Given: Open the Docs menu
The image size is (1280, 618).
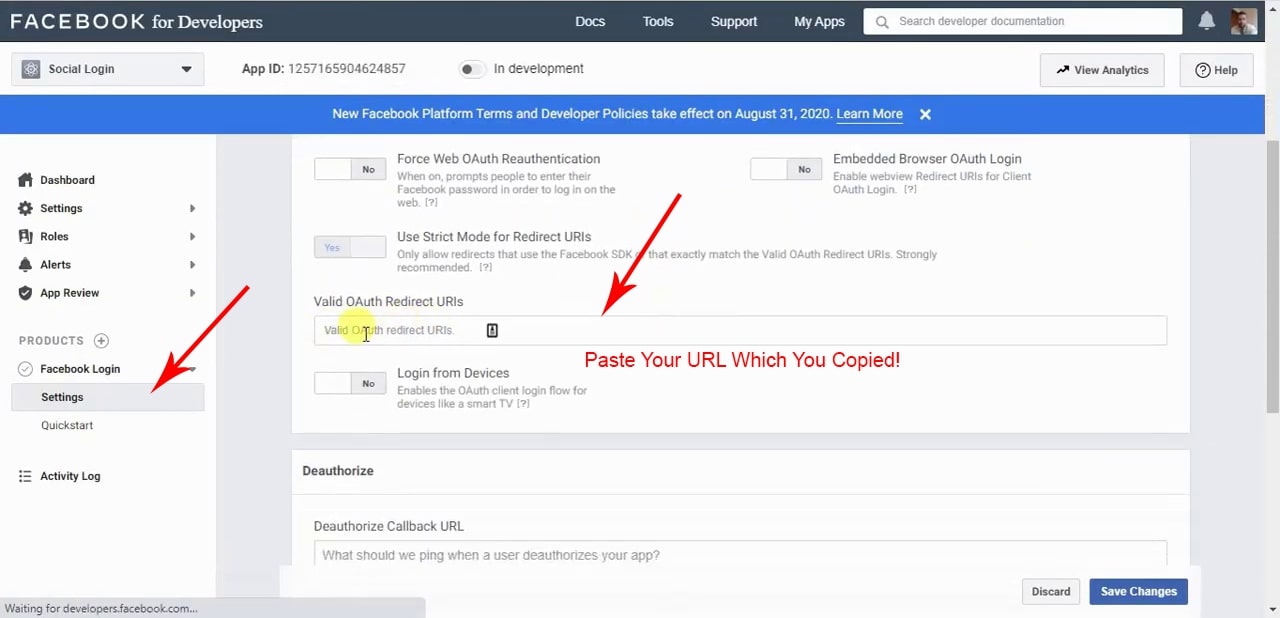Looking at the screenshot, I should (x=590, y=21).
